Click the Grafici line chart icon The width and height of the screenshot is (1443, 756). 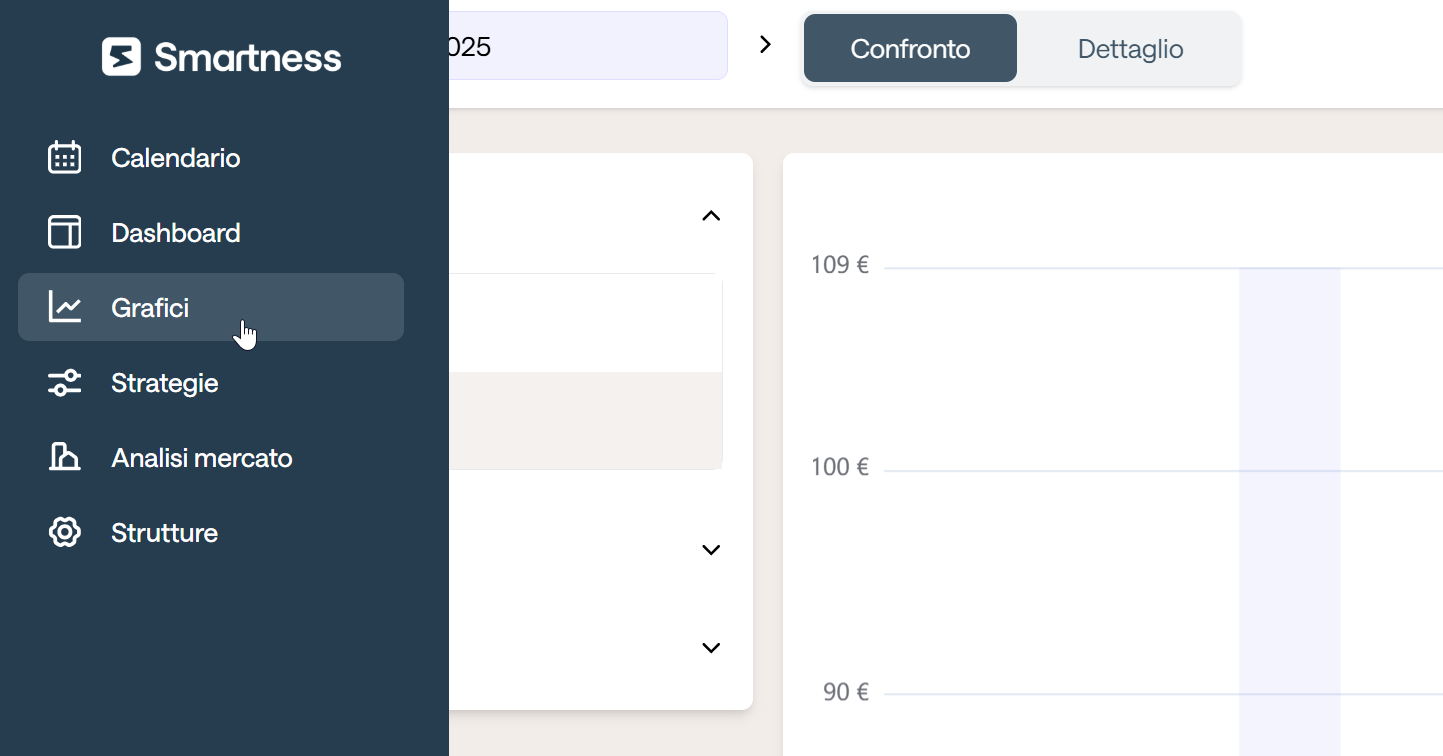tap(65, 307)
